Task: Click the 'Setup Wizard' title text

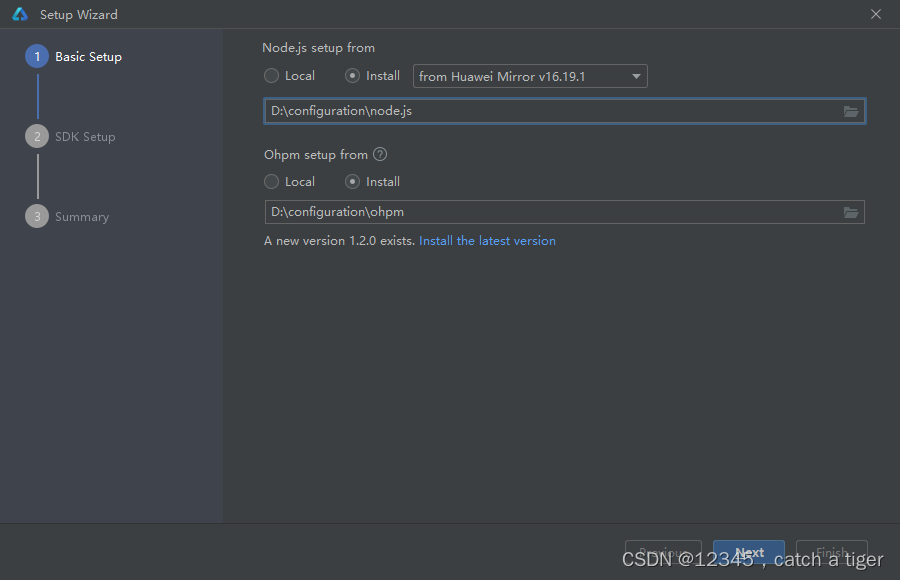Action: coord(79,15)
